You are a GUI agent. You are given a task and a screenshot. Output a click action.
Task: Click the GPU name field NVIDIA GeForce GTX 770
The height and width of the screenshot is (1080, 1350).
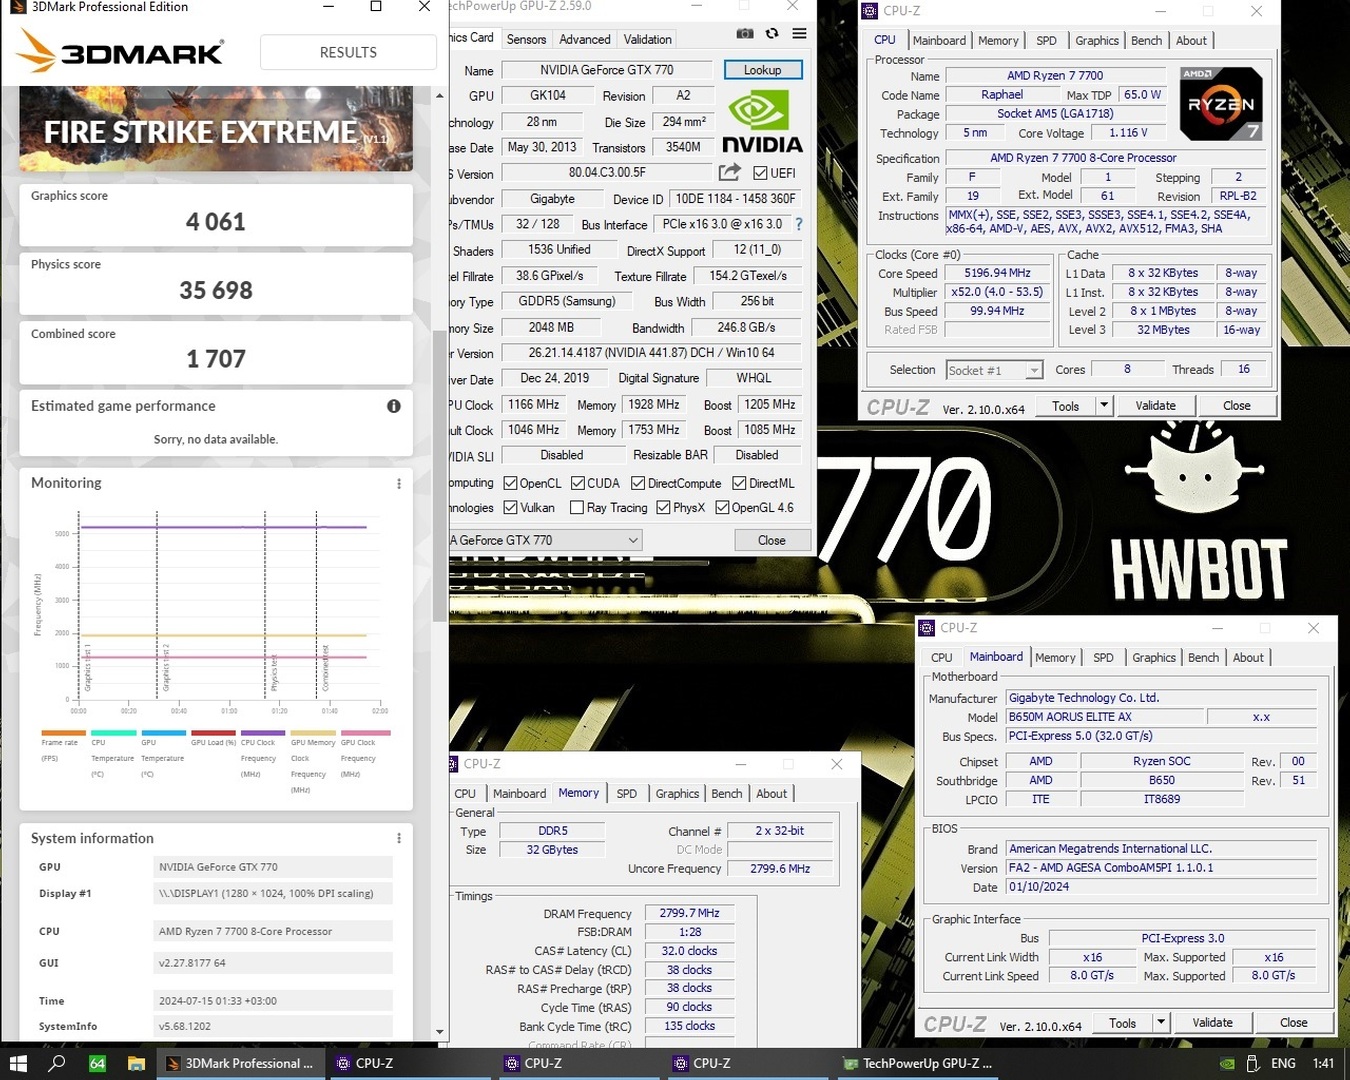tap(607, 70)
